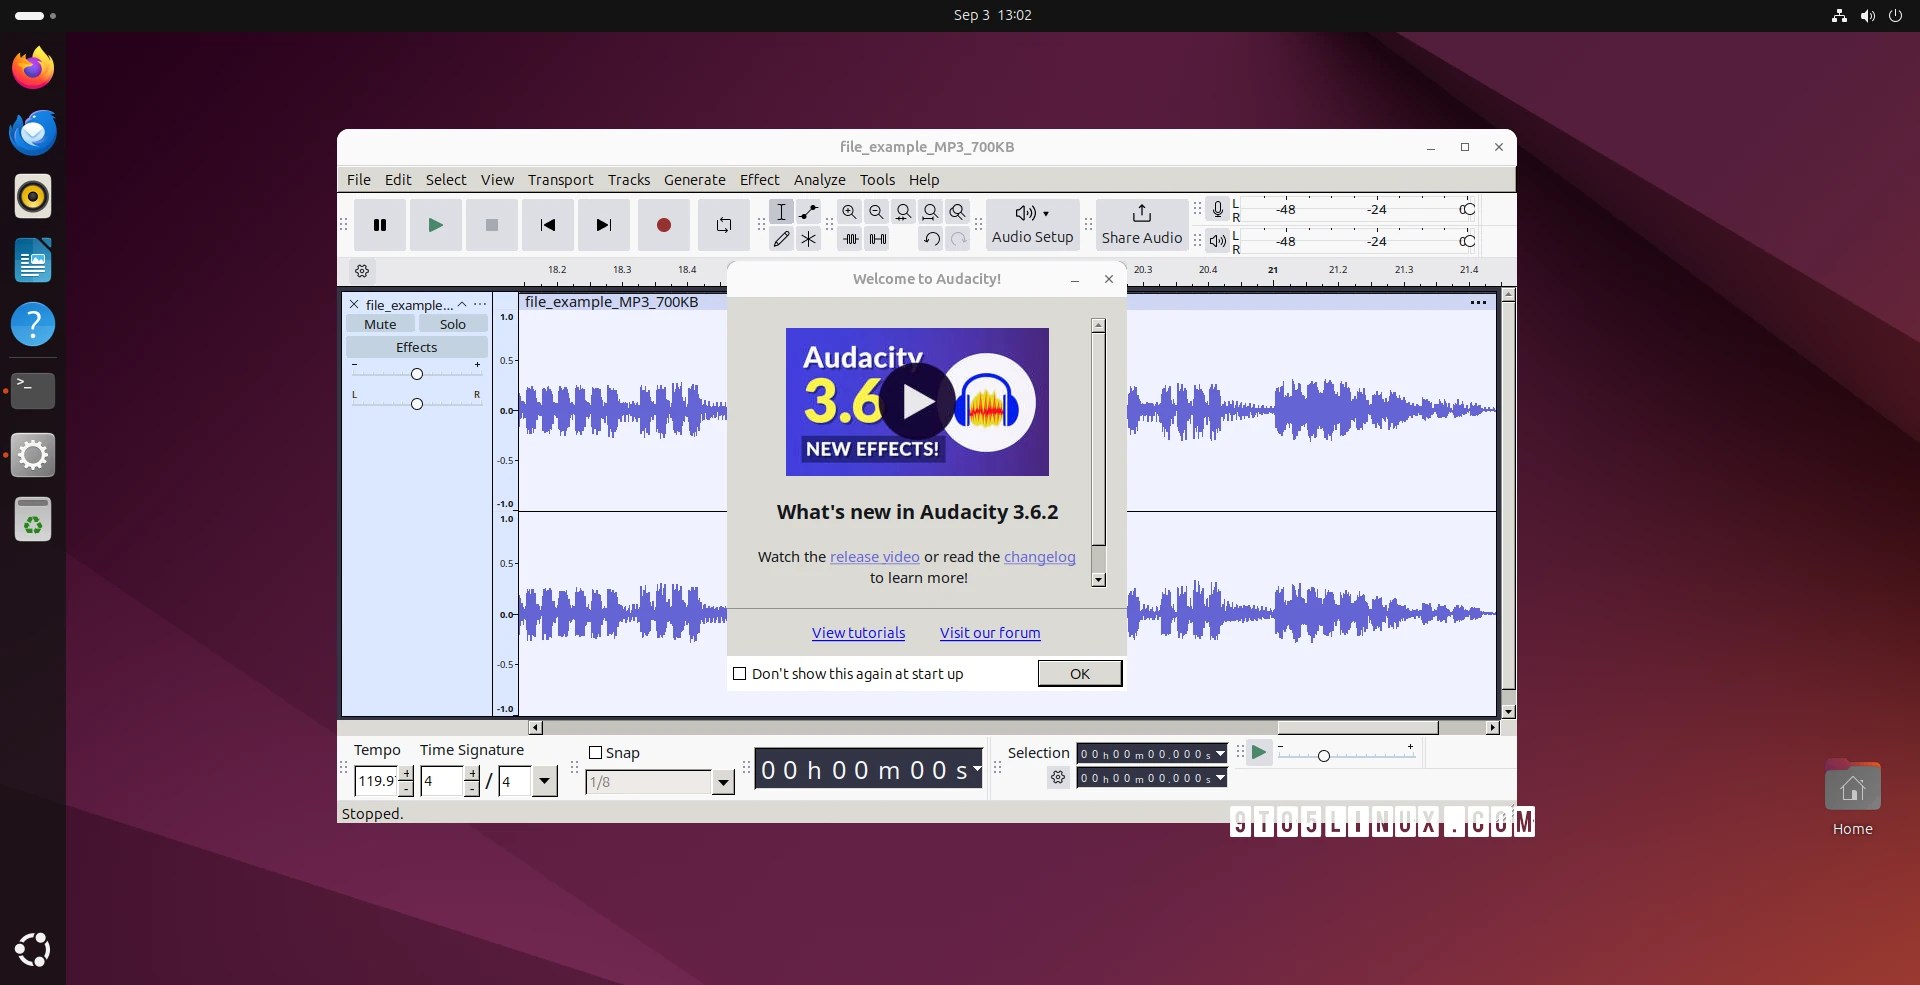Open the changelog link
Viewport: 1920px width, 985px height.
point(1039,557)
